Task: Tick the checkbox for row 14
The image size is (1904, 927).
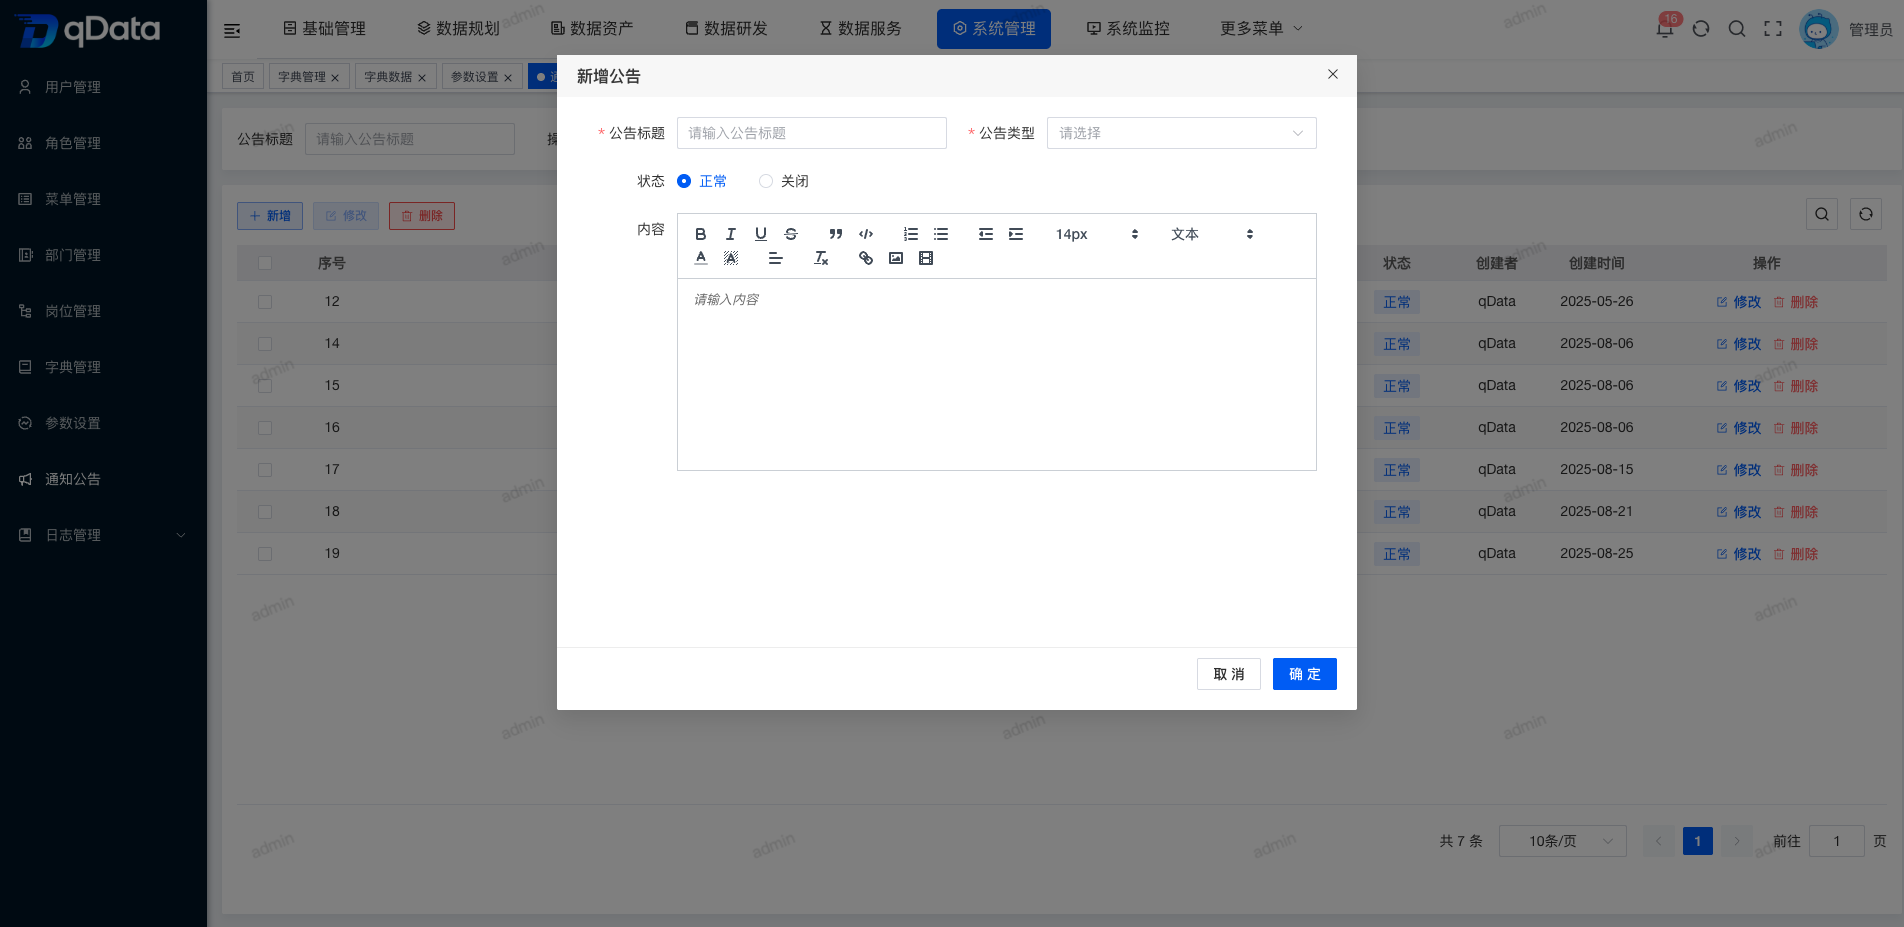Action: coord(265,343)
